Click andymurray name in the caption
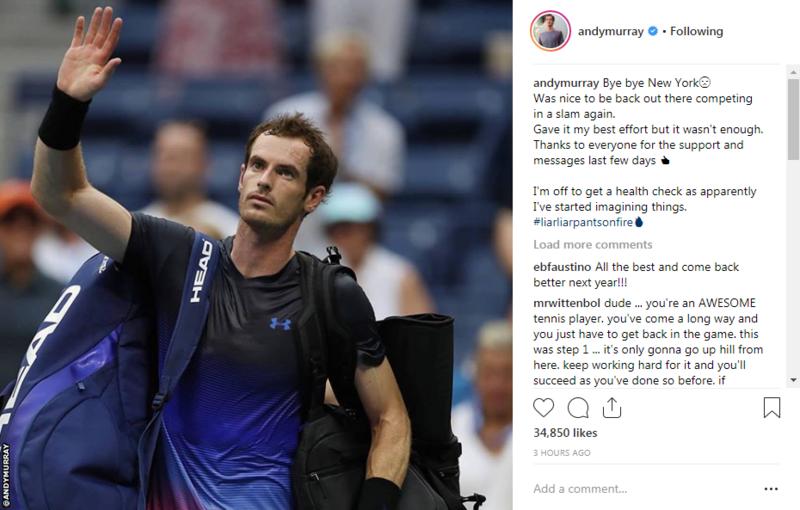800x510 pixels. point(566,83)
